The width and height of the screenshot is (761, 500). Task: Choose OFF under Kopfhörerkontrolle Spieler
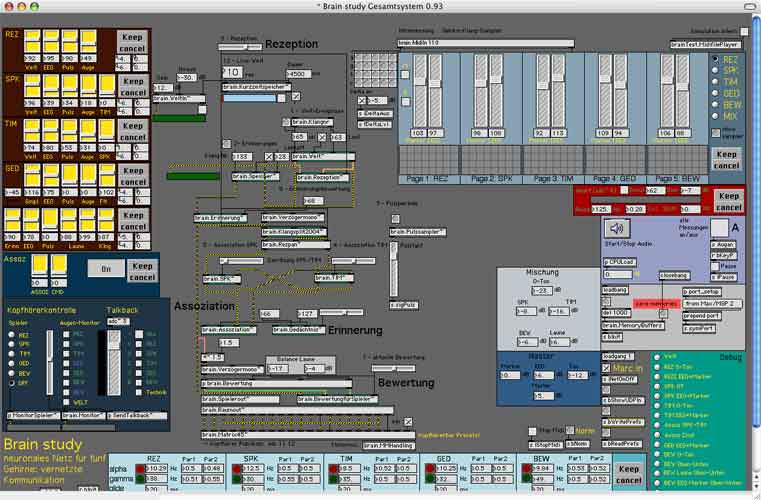[12, 383]
